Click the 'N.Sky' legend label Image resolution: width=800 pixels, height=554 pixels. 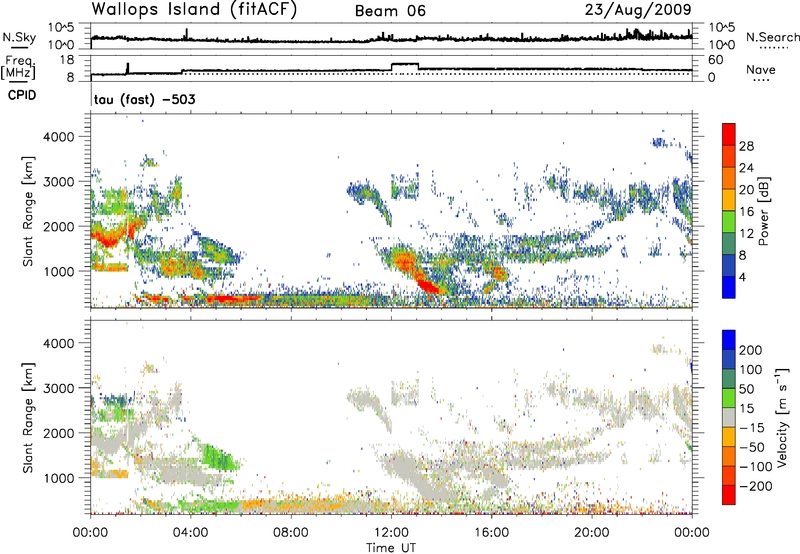pos(19,37)
